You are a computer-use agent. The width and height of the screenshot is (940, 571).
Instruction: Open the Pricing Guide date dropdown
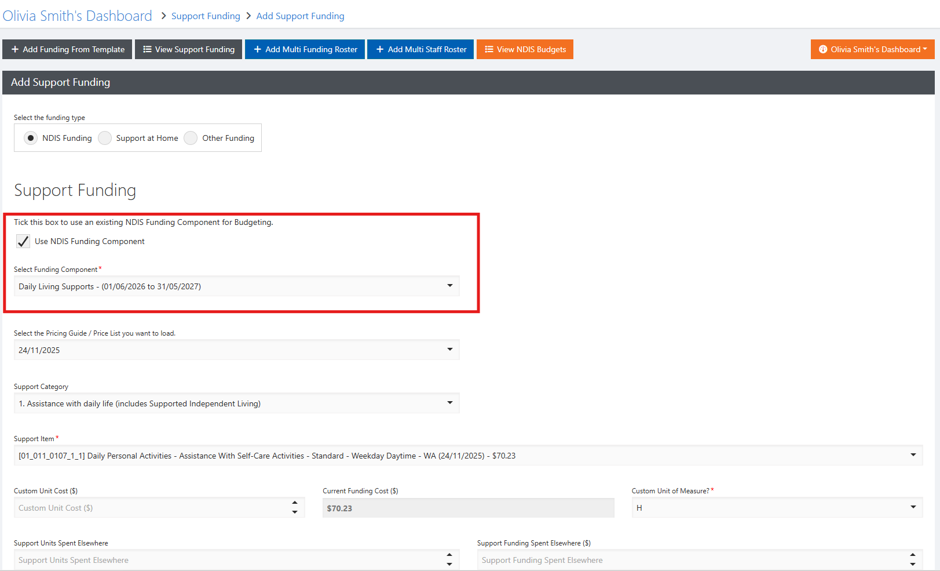point(237,350)
